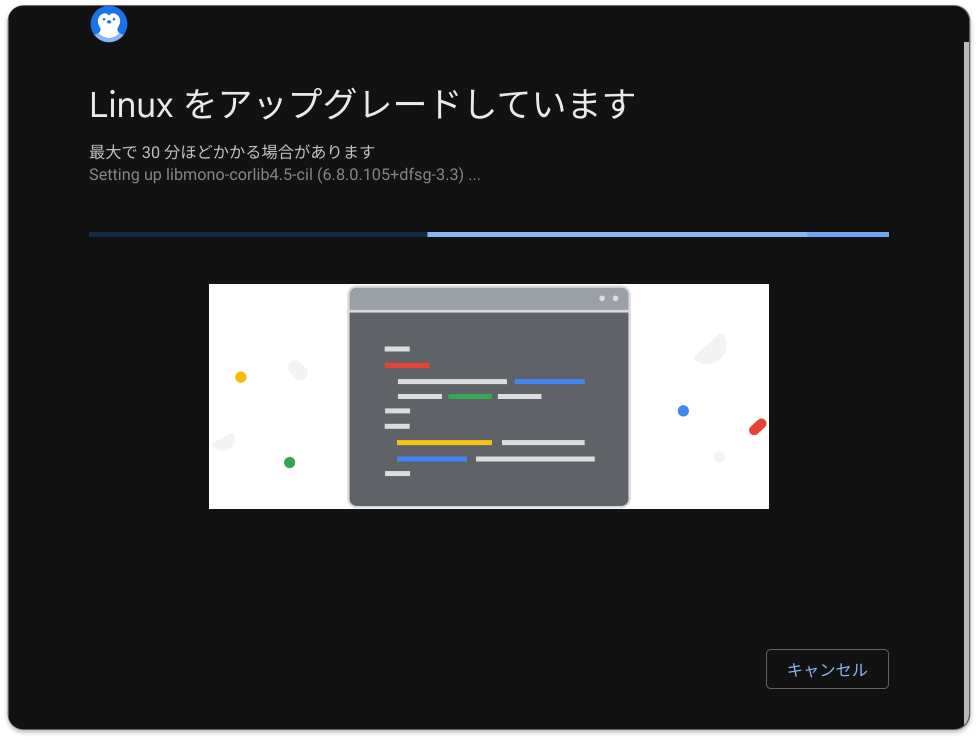This screenshot has height=740, width=978.
Task: Click the red underline in the terminal graphic
Action: coord(406,366)
